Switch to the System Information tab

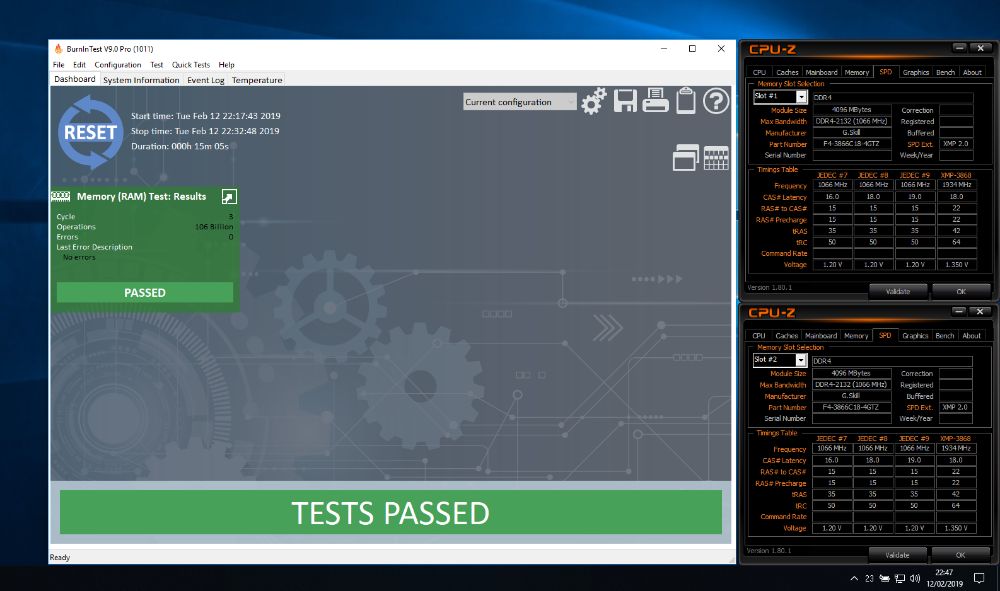coord(141,80)
